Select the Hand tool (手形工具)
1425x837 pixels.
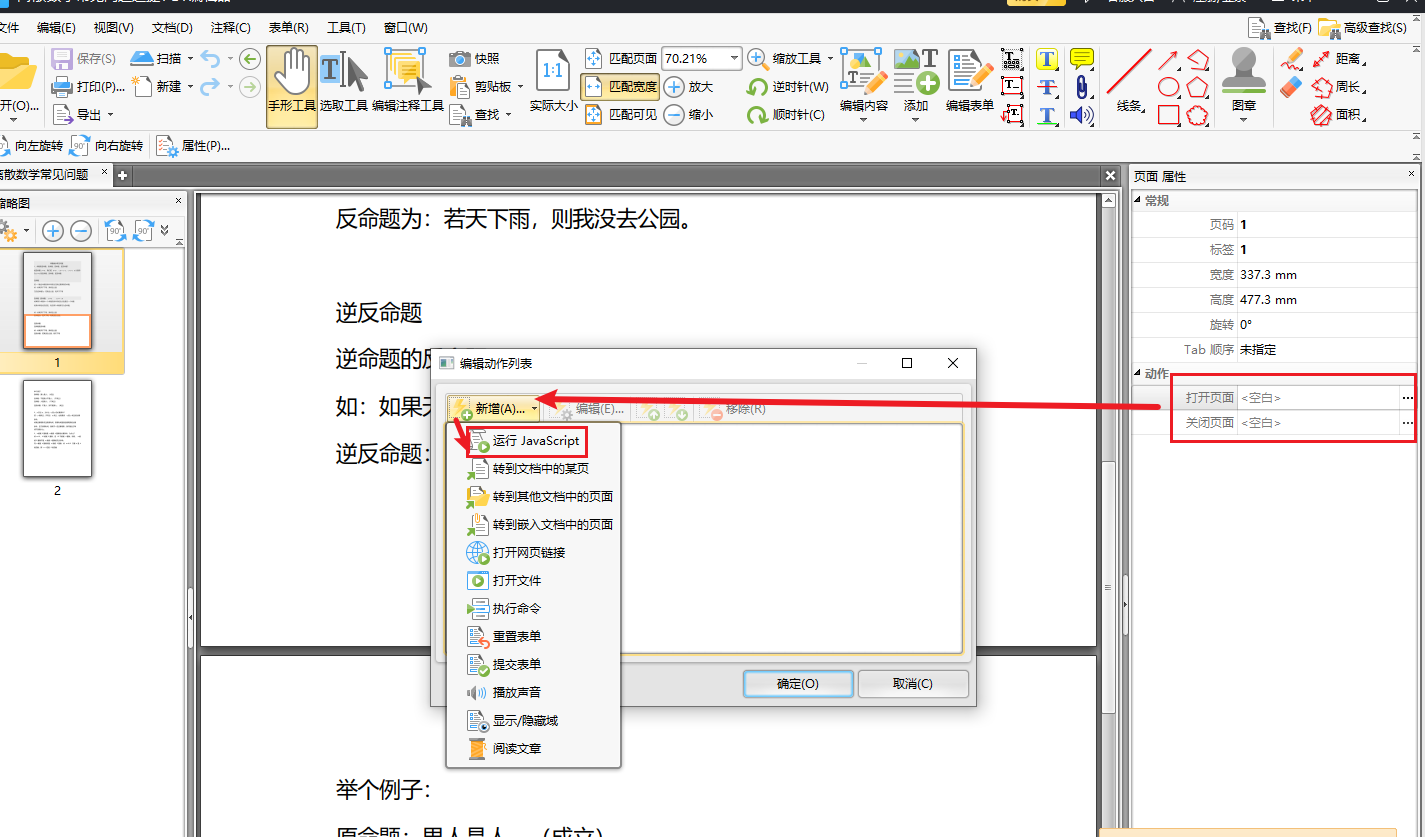292,86
